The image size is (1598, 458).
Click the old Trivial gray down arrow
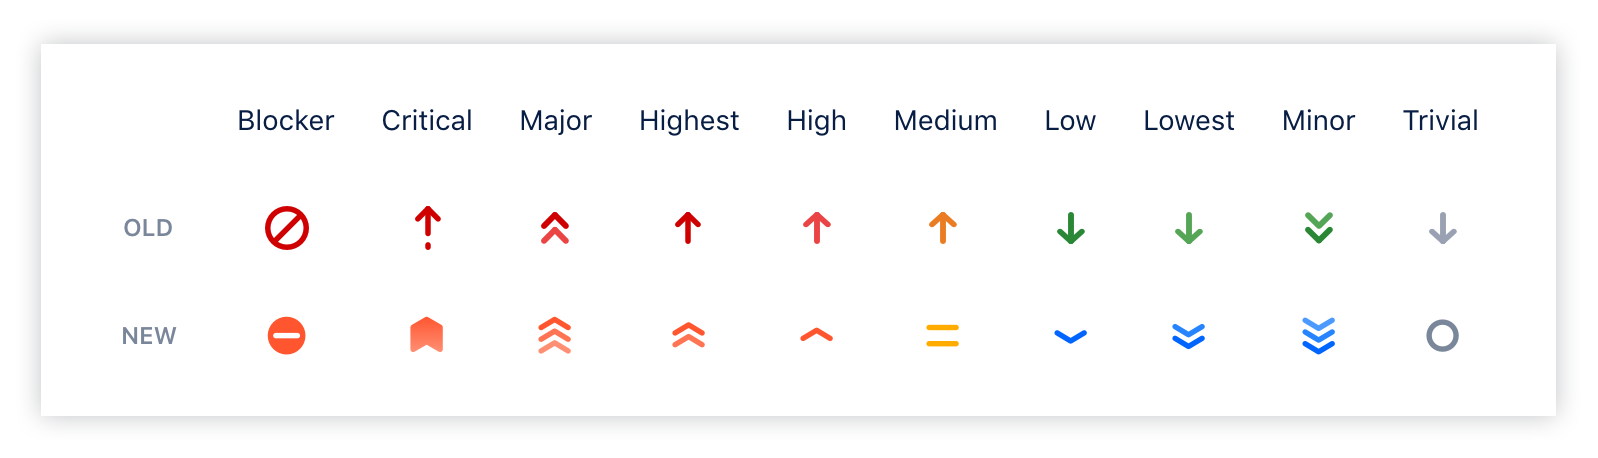[x=1442, y=228]
